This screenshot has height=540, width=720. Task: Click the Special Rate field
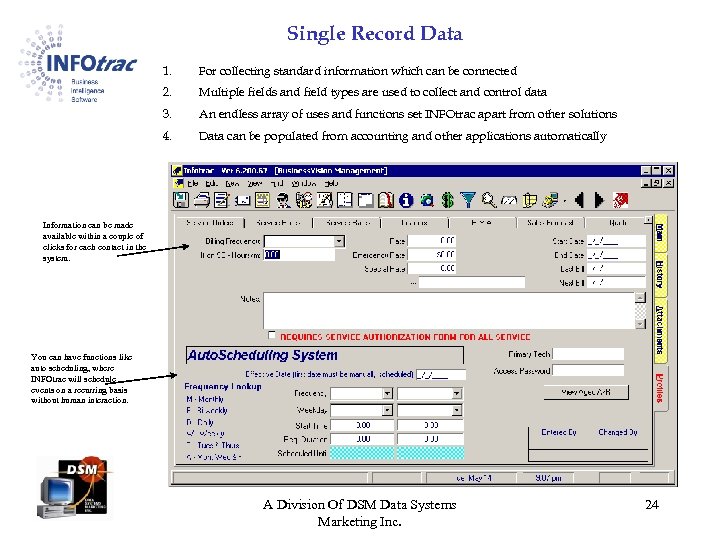point(432,268)
